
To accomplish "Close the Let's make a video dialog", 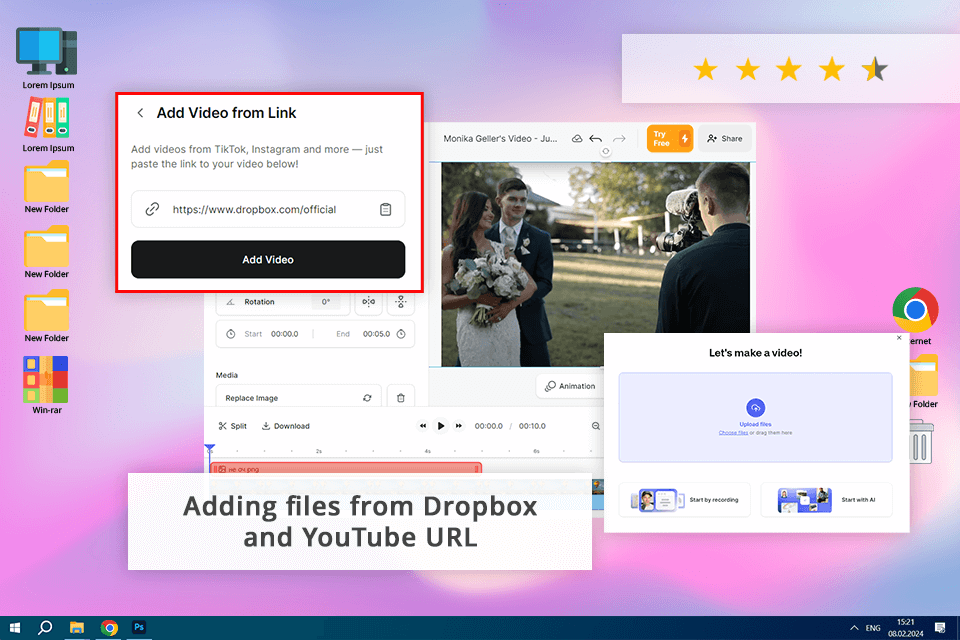I will pos(899,337).
